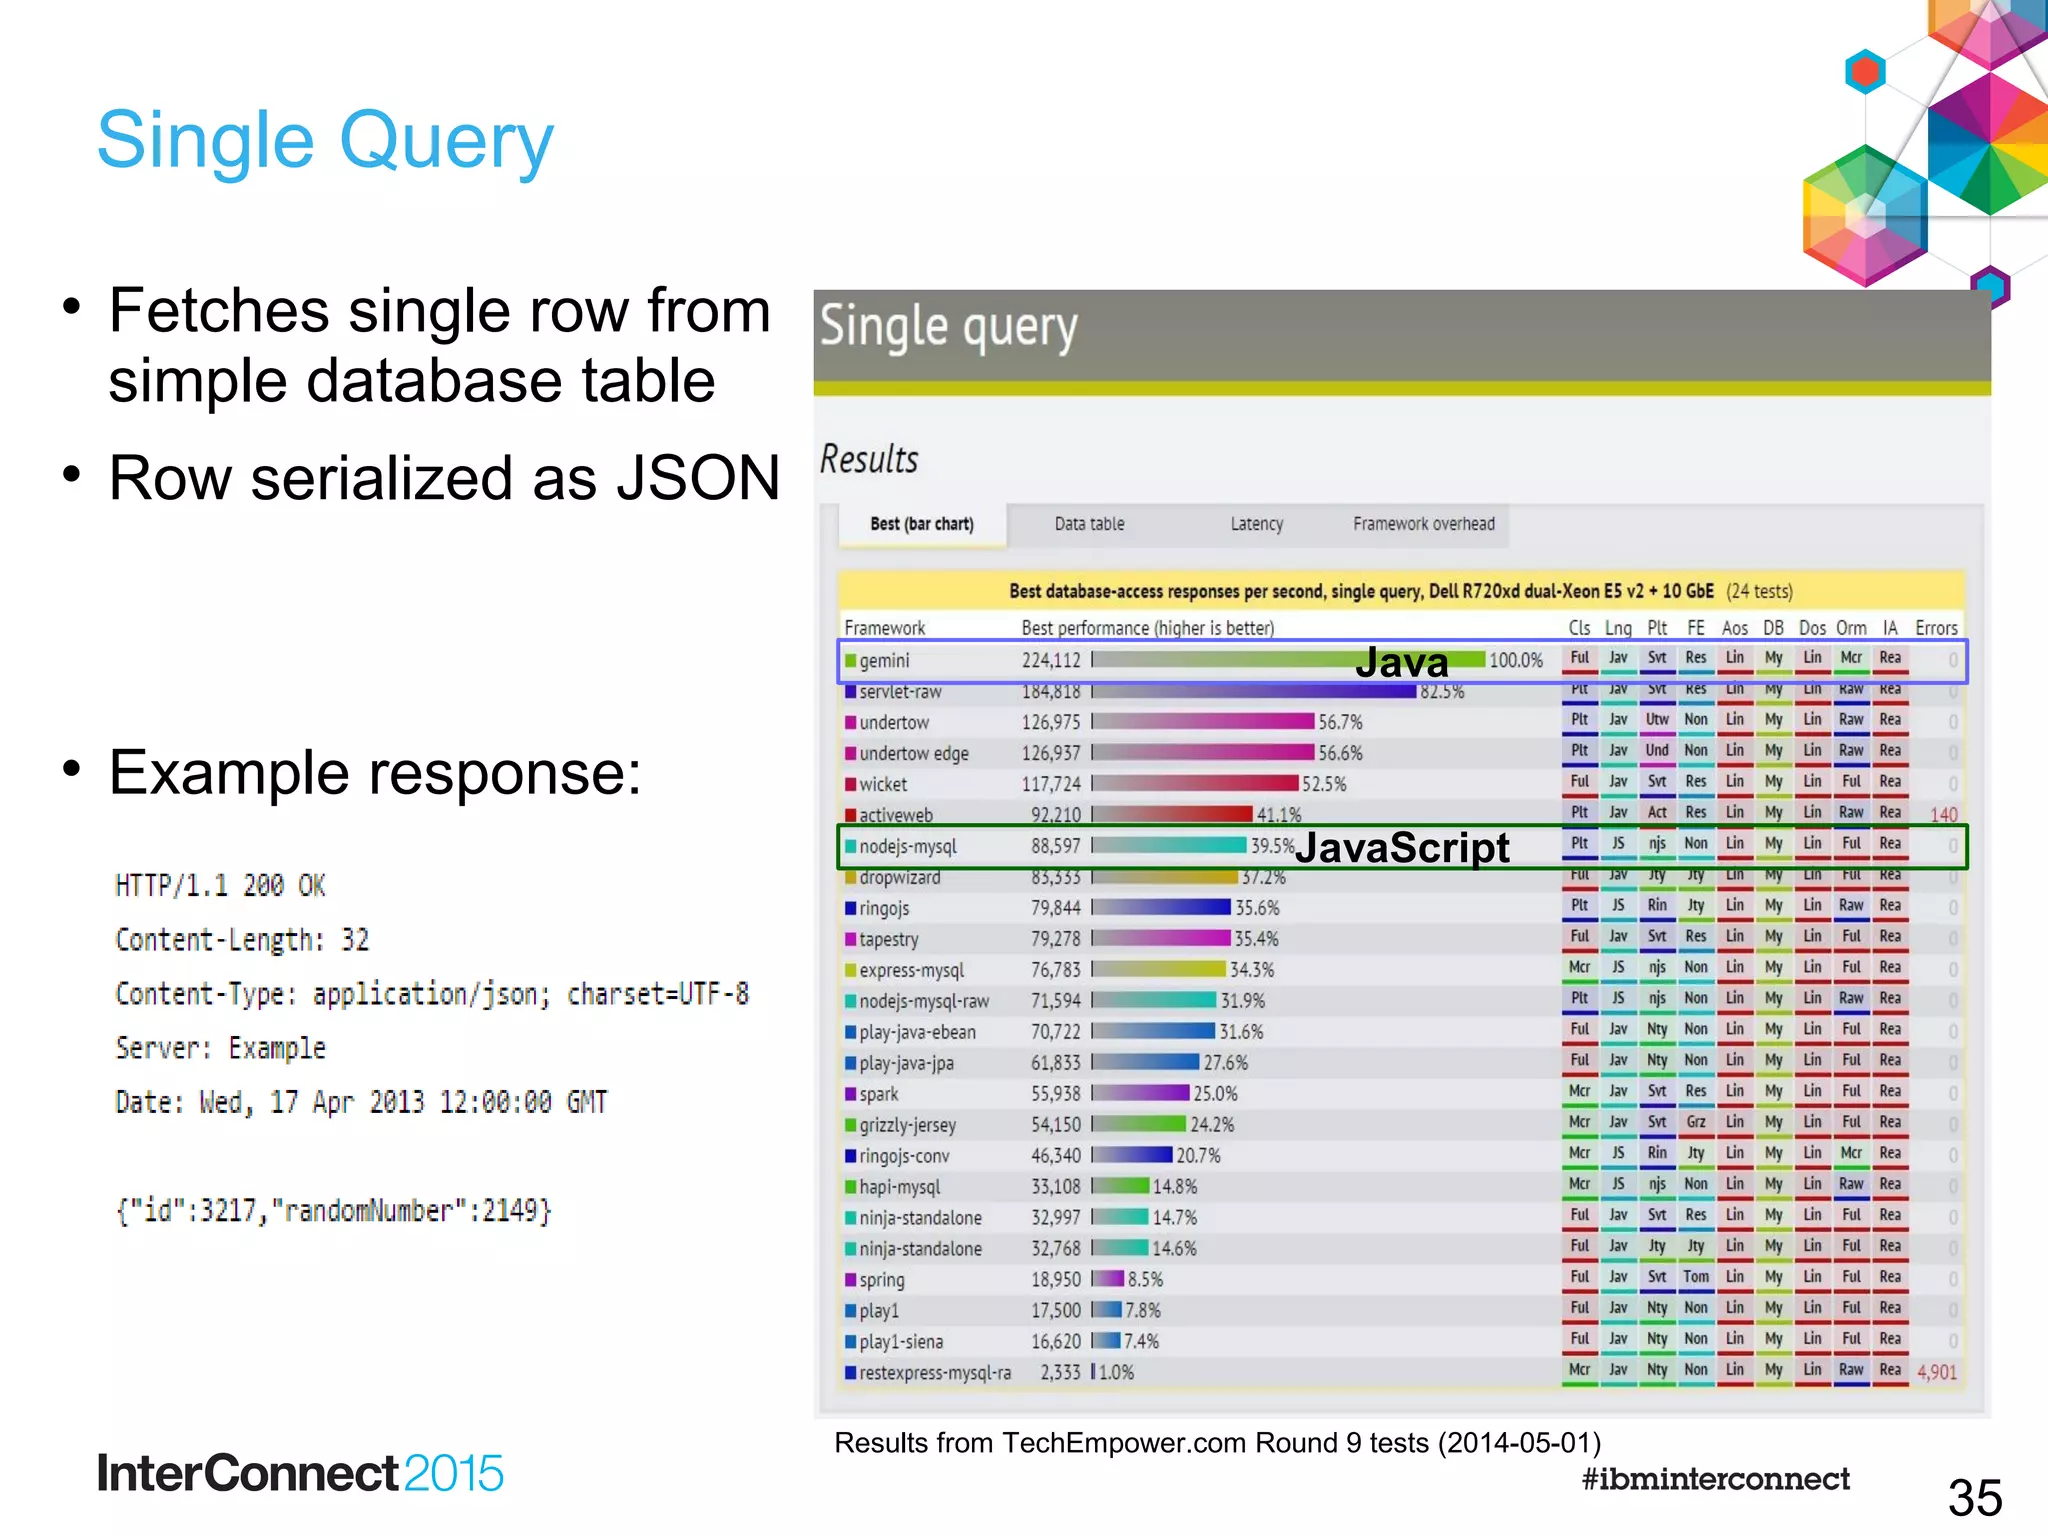Click the JSON response body text

(x=334, y=1211)
